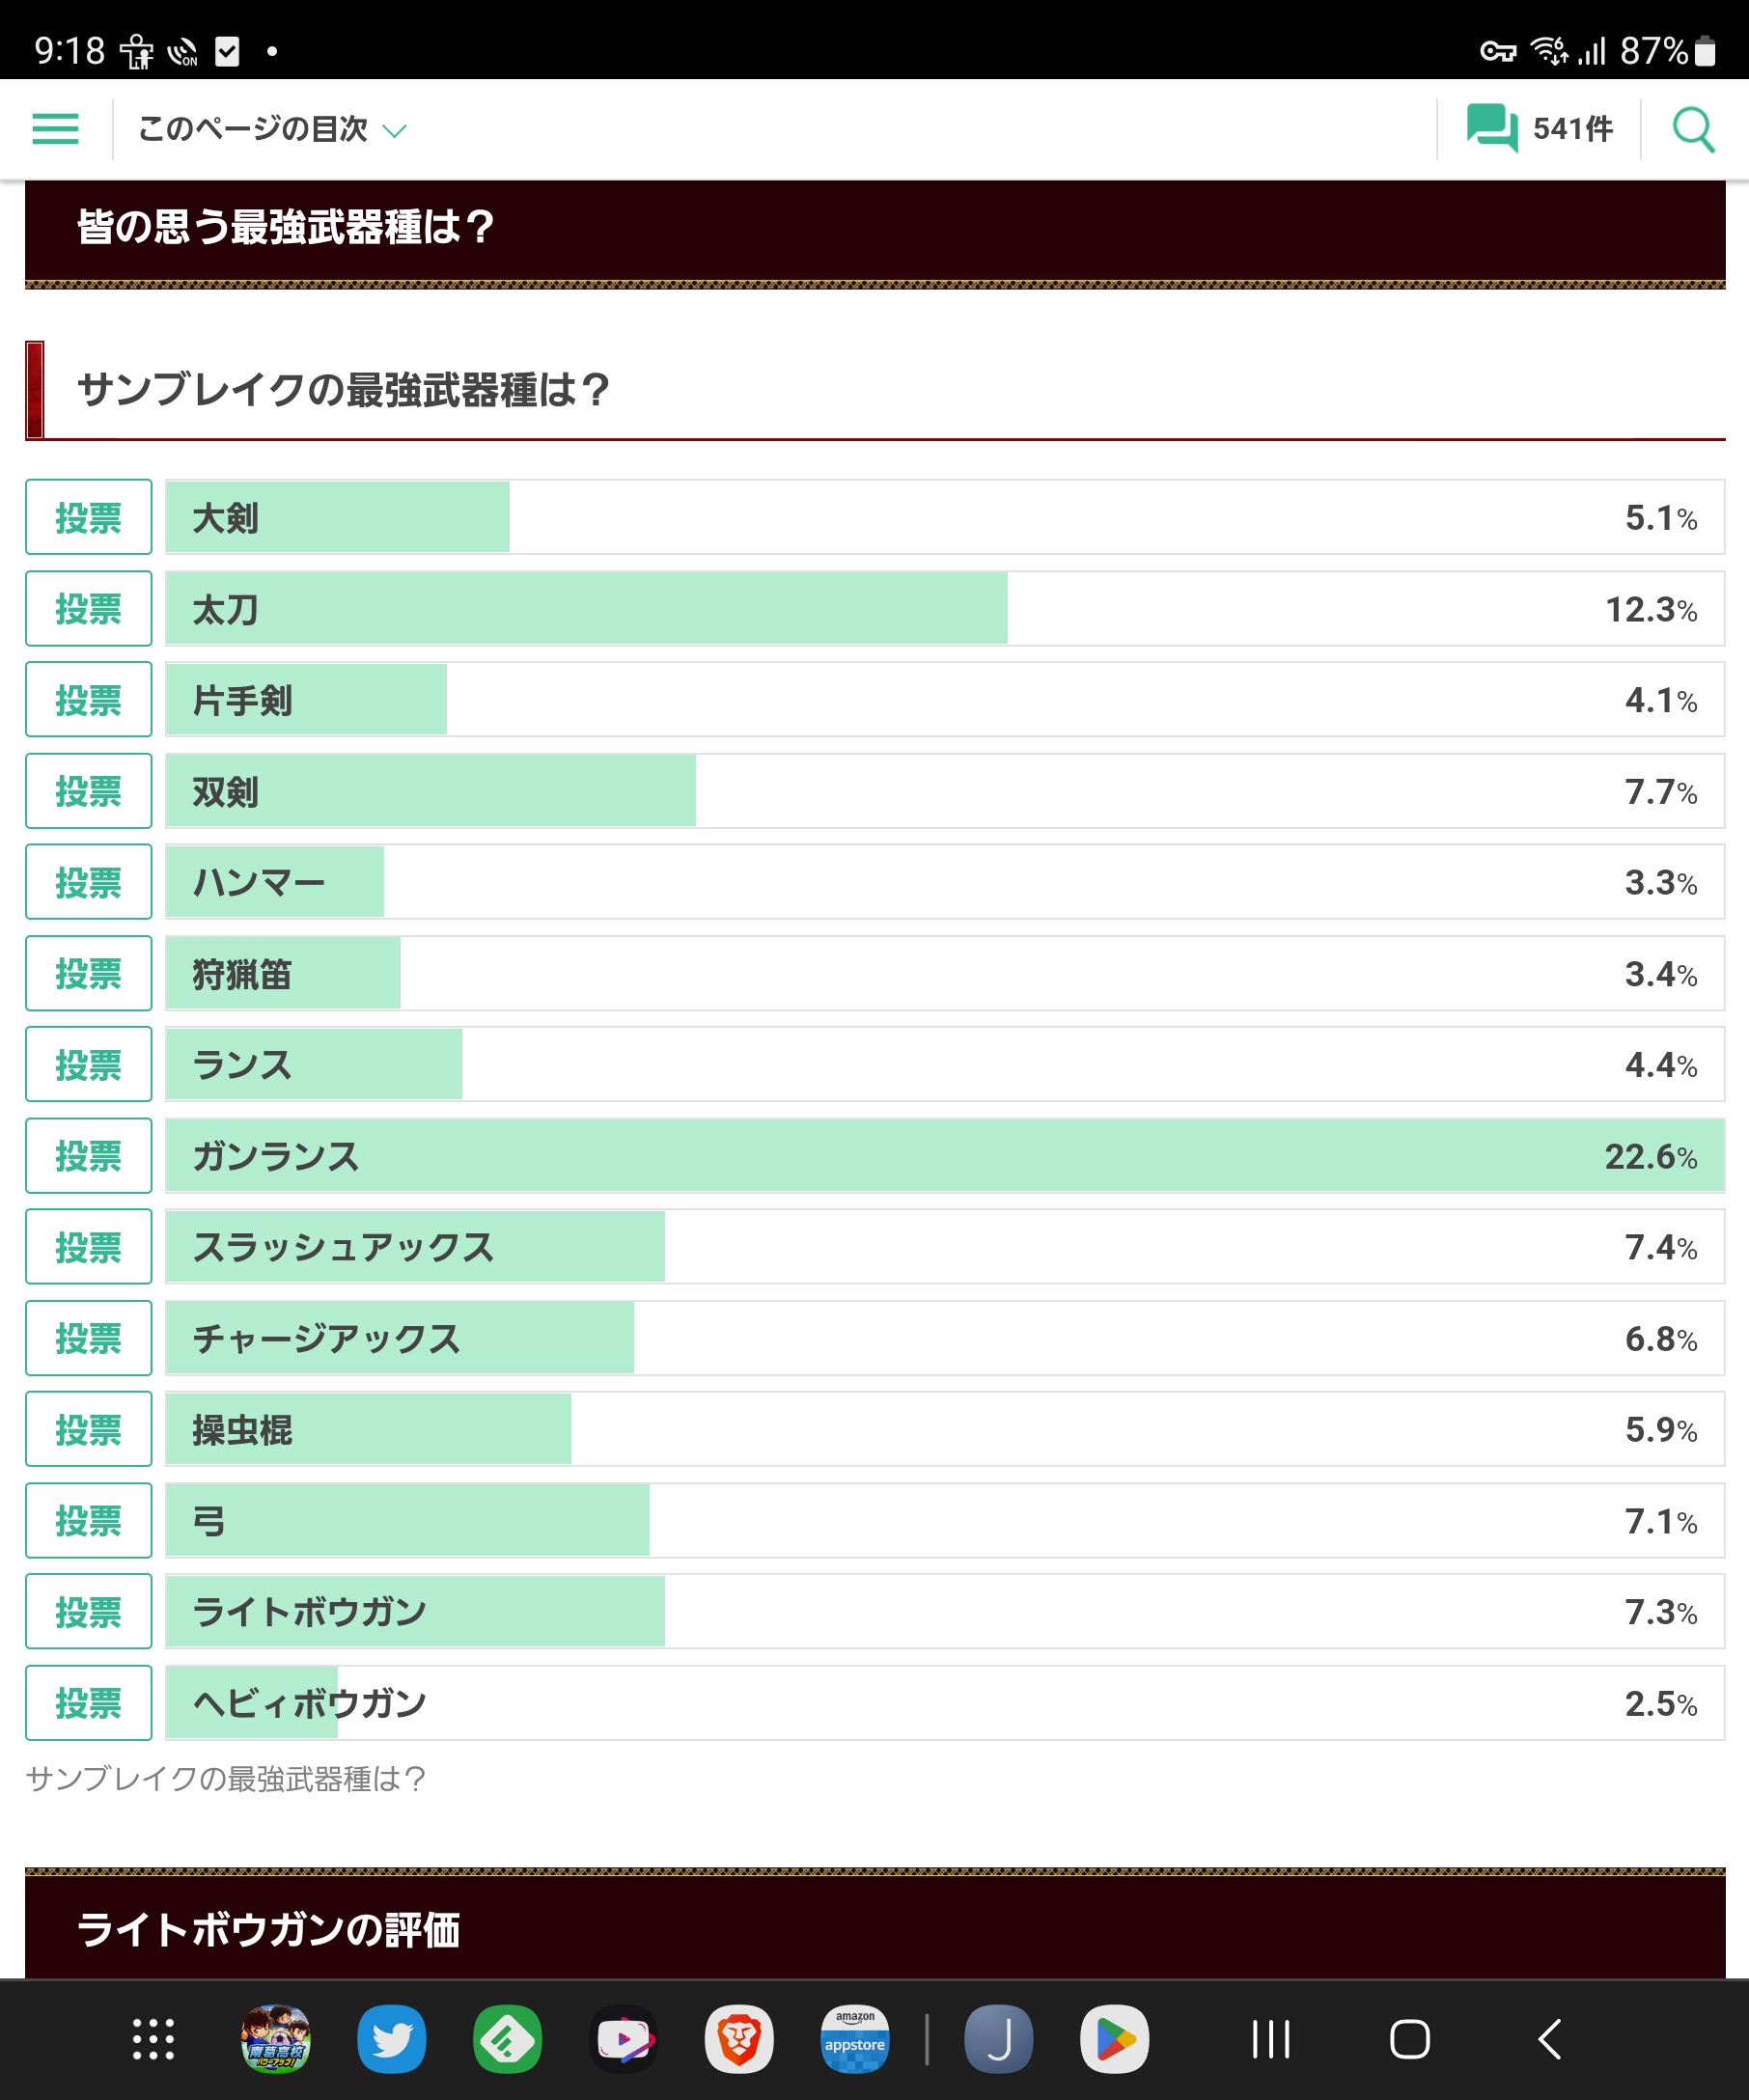Tap the 双剣 poll result bar
Image resolution: width=1749 pixels, height=2100 pixels.
(944, 791)
